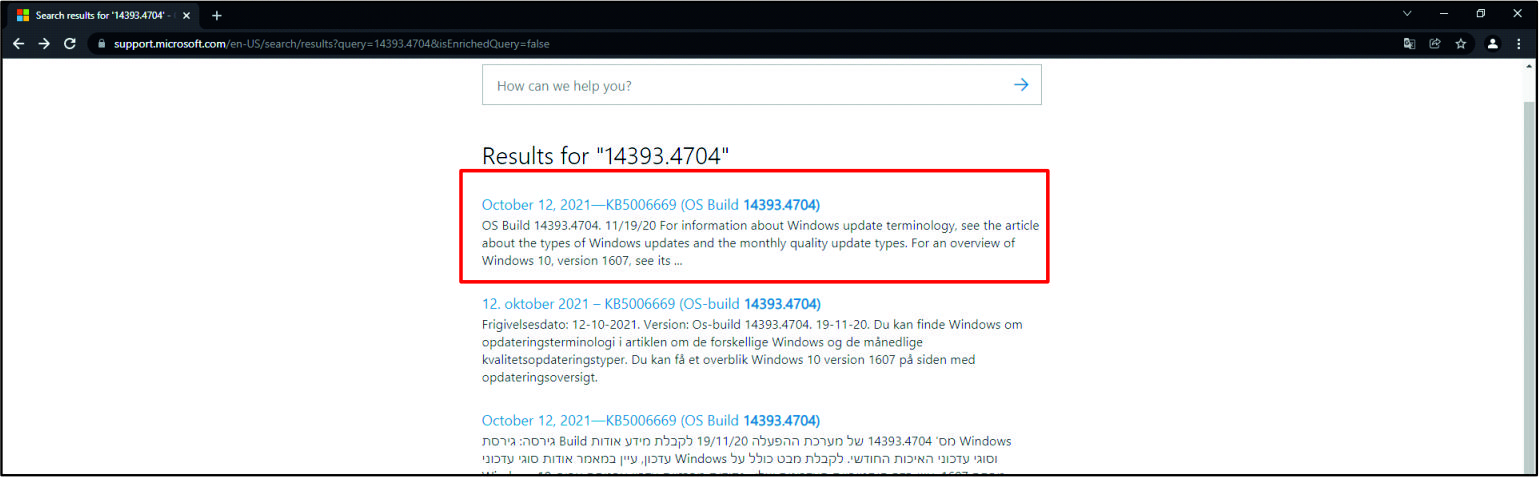Go back to the previous page
This screenshot has width=1539, height=477.
pyautogui.click(x=18, y=44)
